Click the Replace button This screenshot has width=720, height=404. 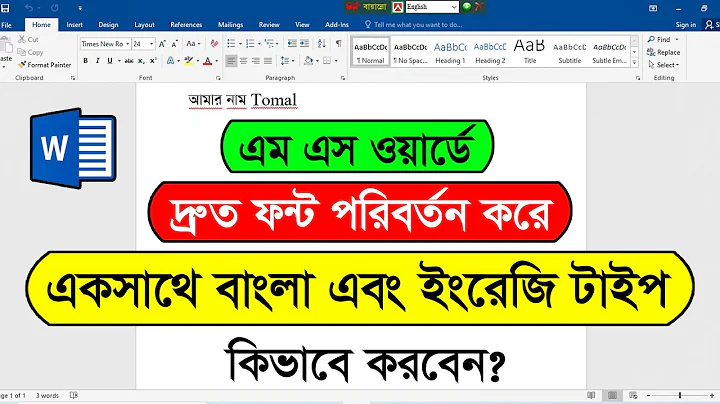coord(664,52)
